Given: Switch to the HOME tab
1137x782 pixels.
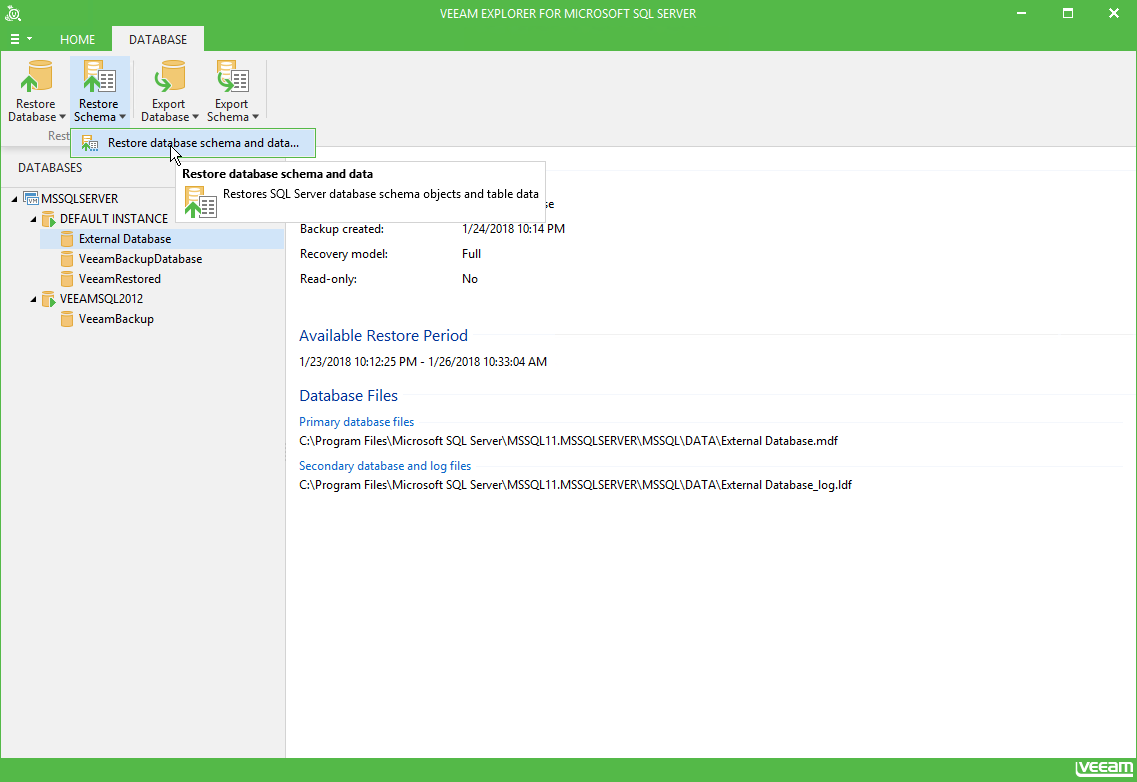Looking at the screenshot, I should pos(78,40).
